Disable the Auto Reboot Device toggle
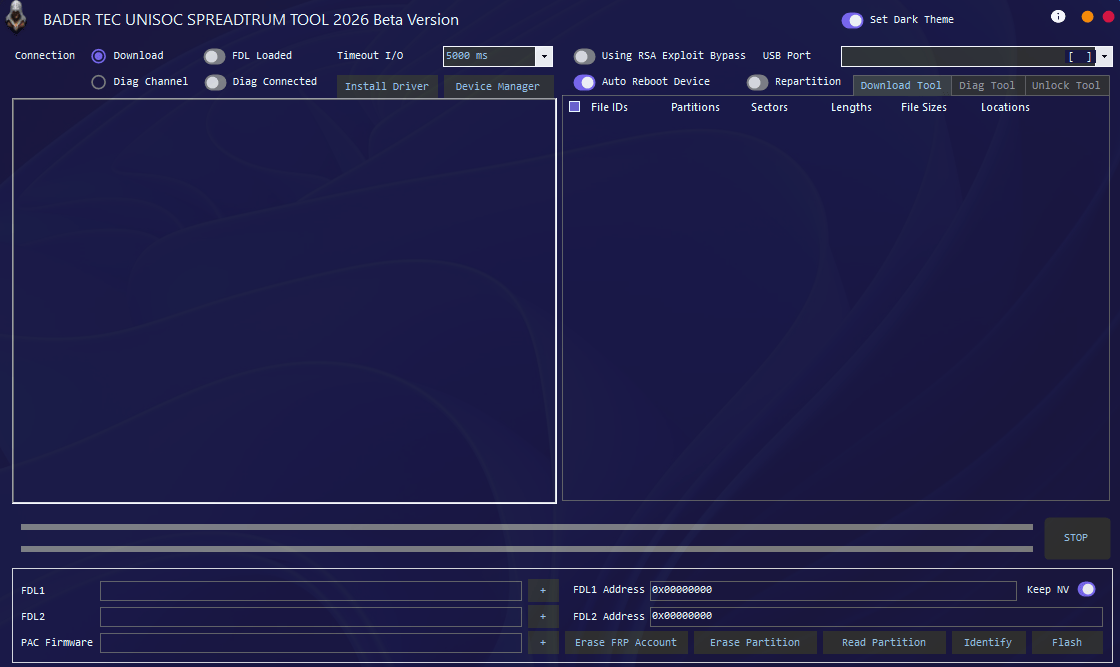 [x=584, y=82]
